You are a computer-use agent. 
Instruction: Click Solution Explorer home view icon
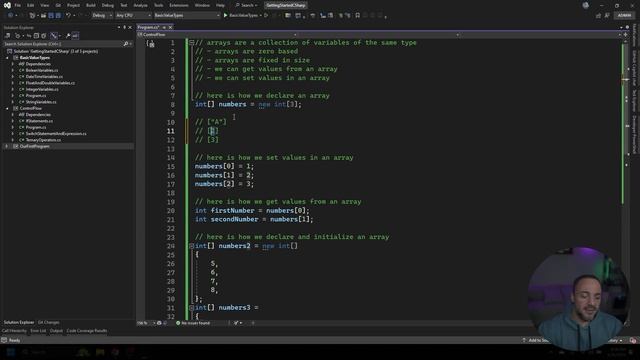8,36
